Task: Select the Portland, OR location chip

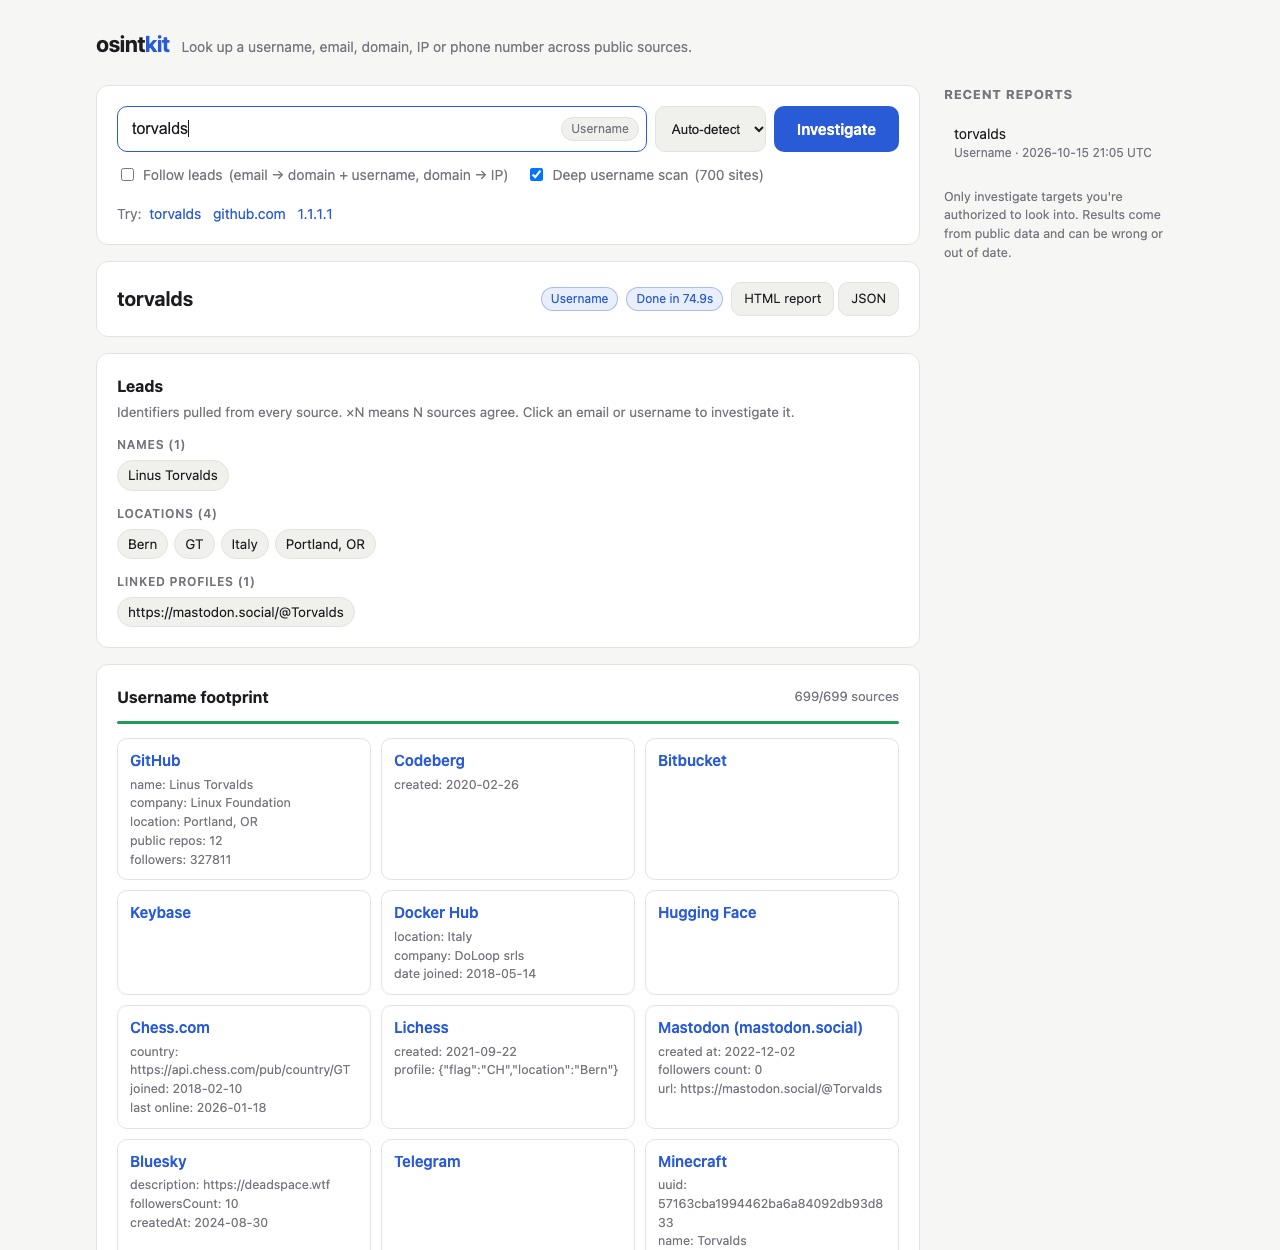Action: click(325, 545)
